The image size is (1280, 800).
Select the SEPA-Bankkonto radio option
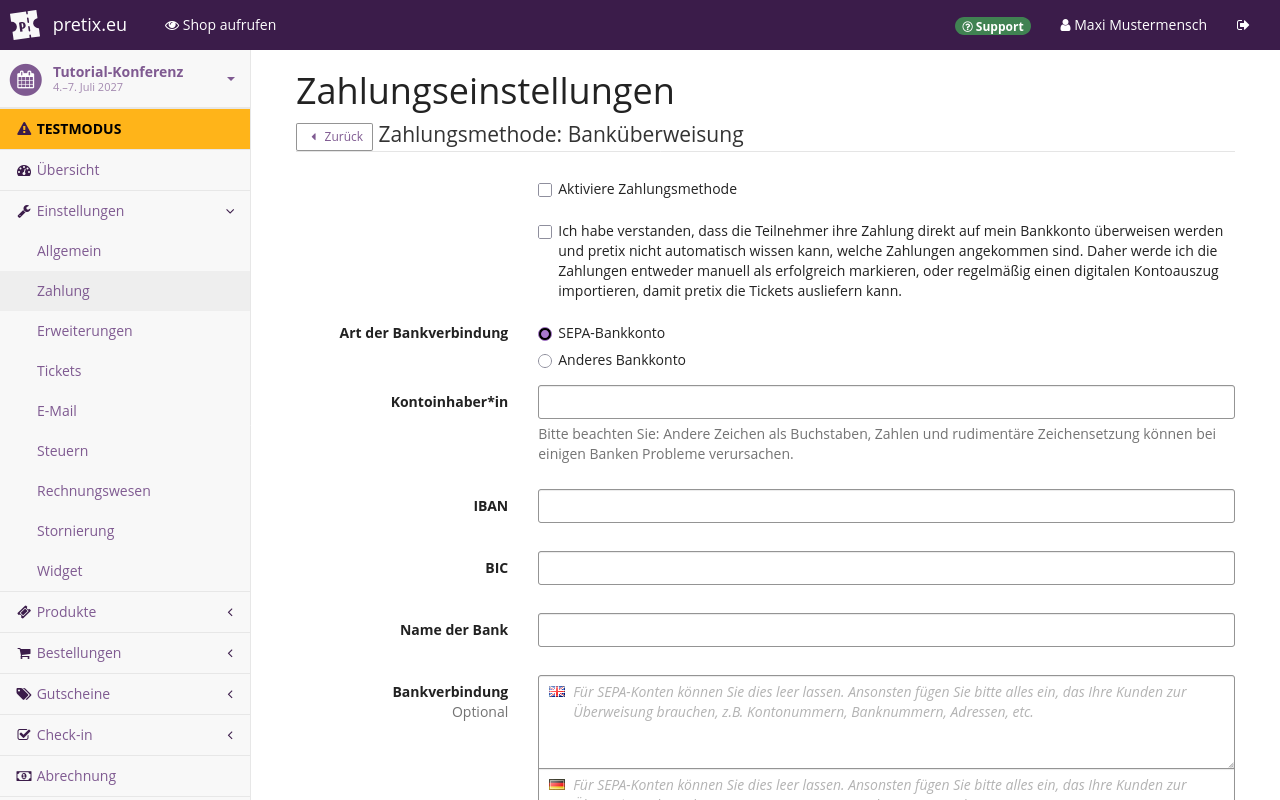[x=545, y=334]
